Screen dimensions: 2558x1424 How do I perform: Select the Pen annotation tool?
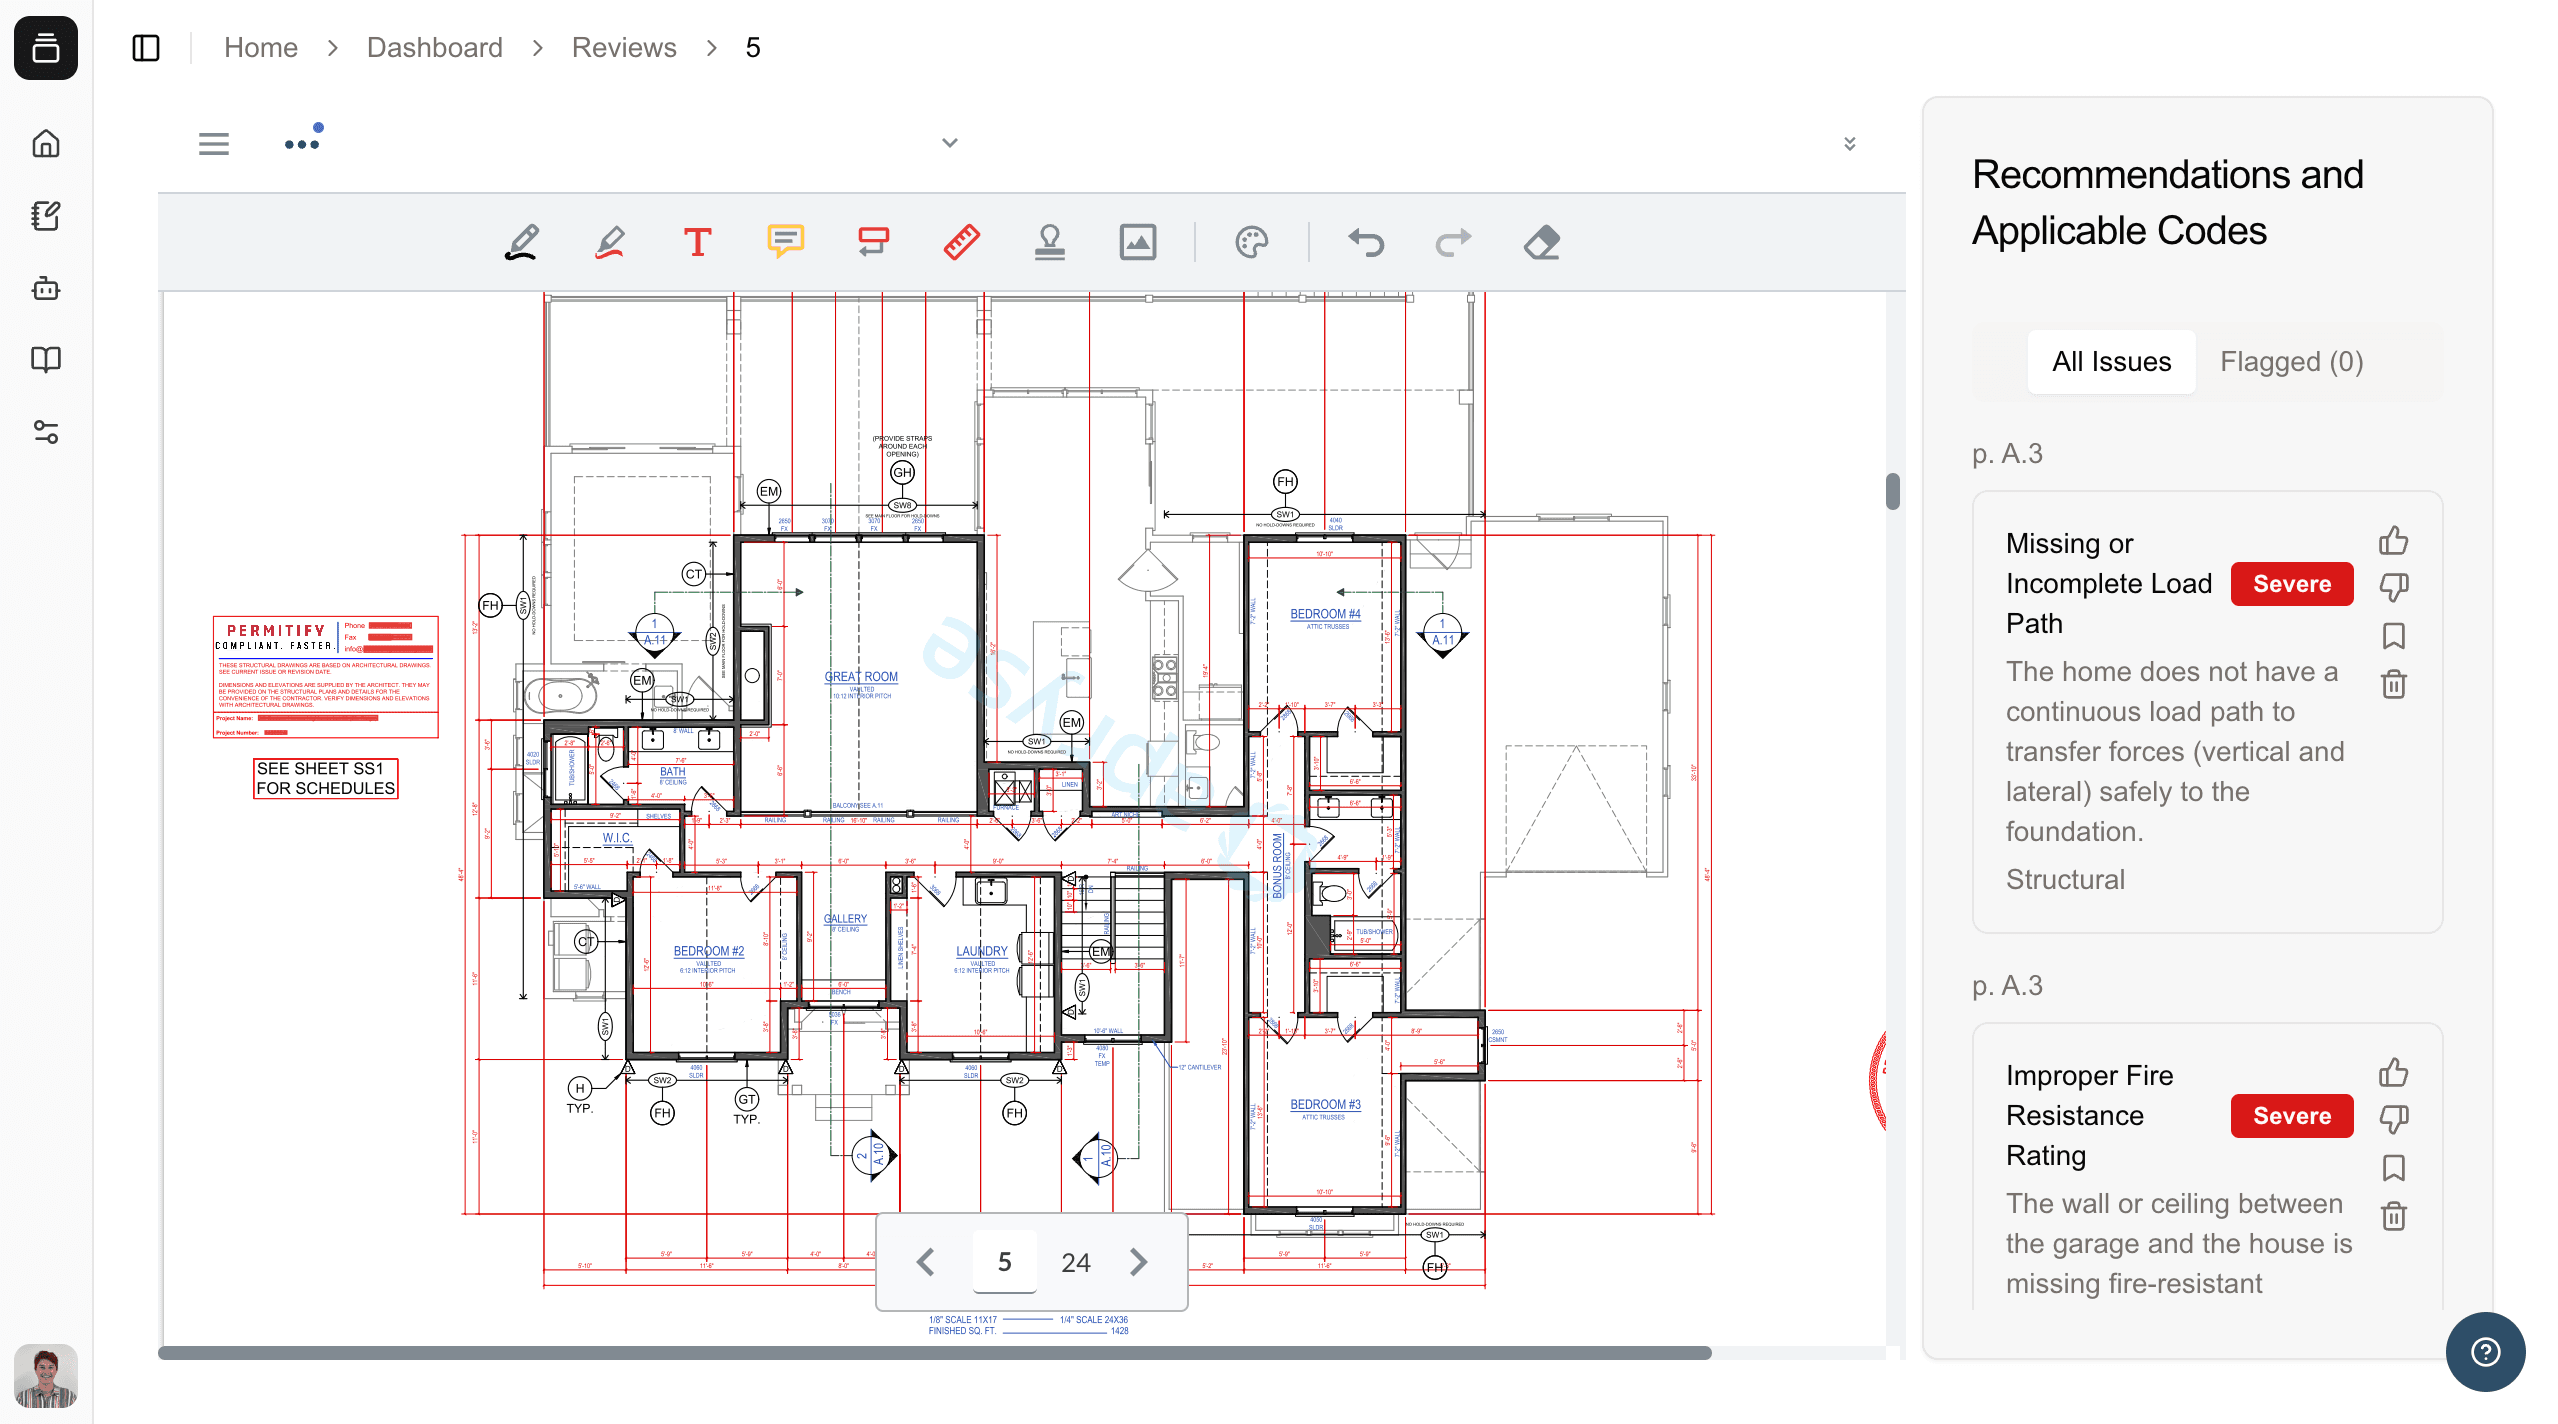click(x=523, y=242)
